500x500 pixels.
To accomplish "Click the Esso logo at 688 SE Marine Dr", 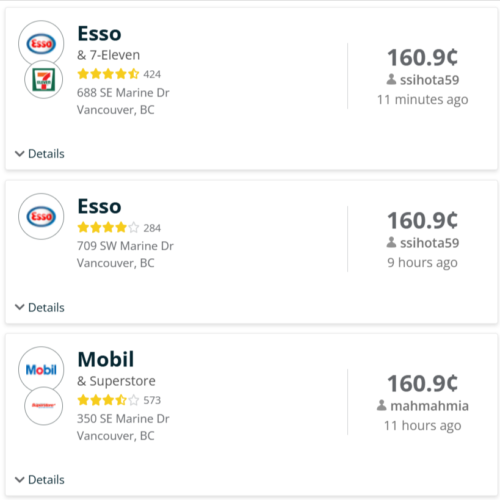I will pyautogui.click(x=41, y=43).
